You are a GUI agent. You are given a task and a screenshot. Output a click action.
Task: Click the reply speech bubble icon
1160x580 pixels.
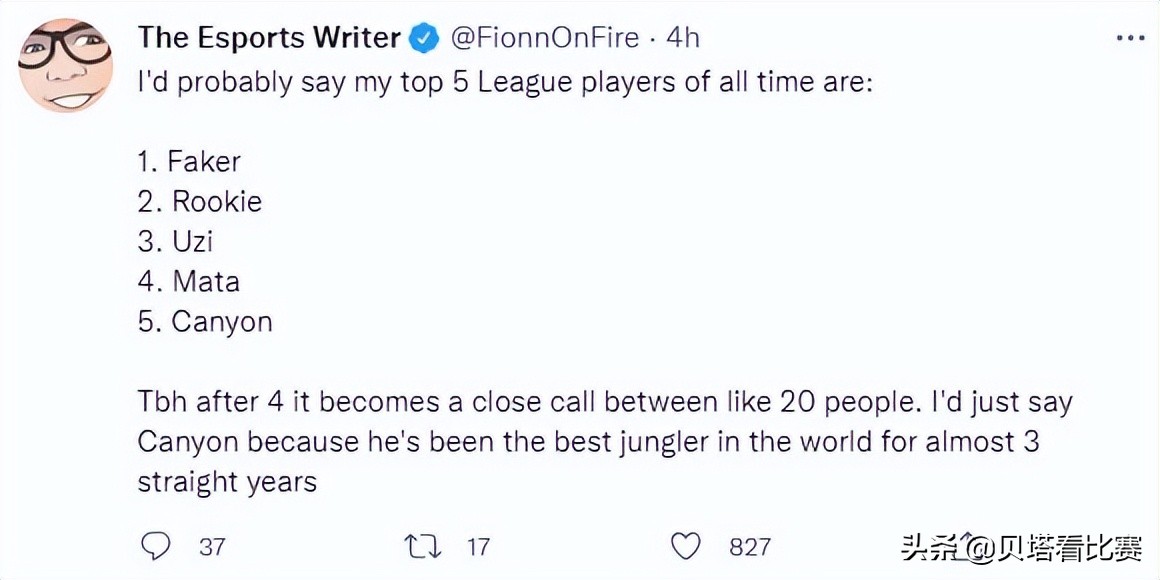click(x=155, y=546)
